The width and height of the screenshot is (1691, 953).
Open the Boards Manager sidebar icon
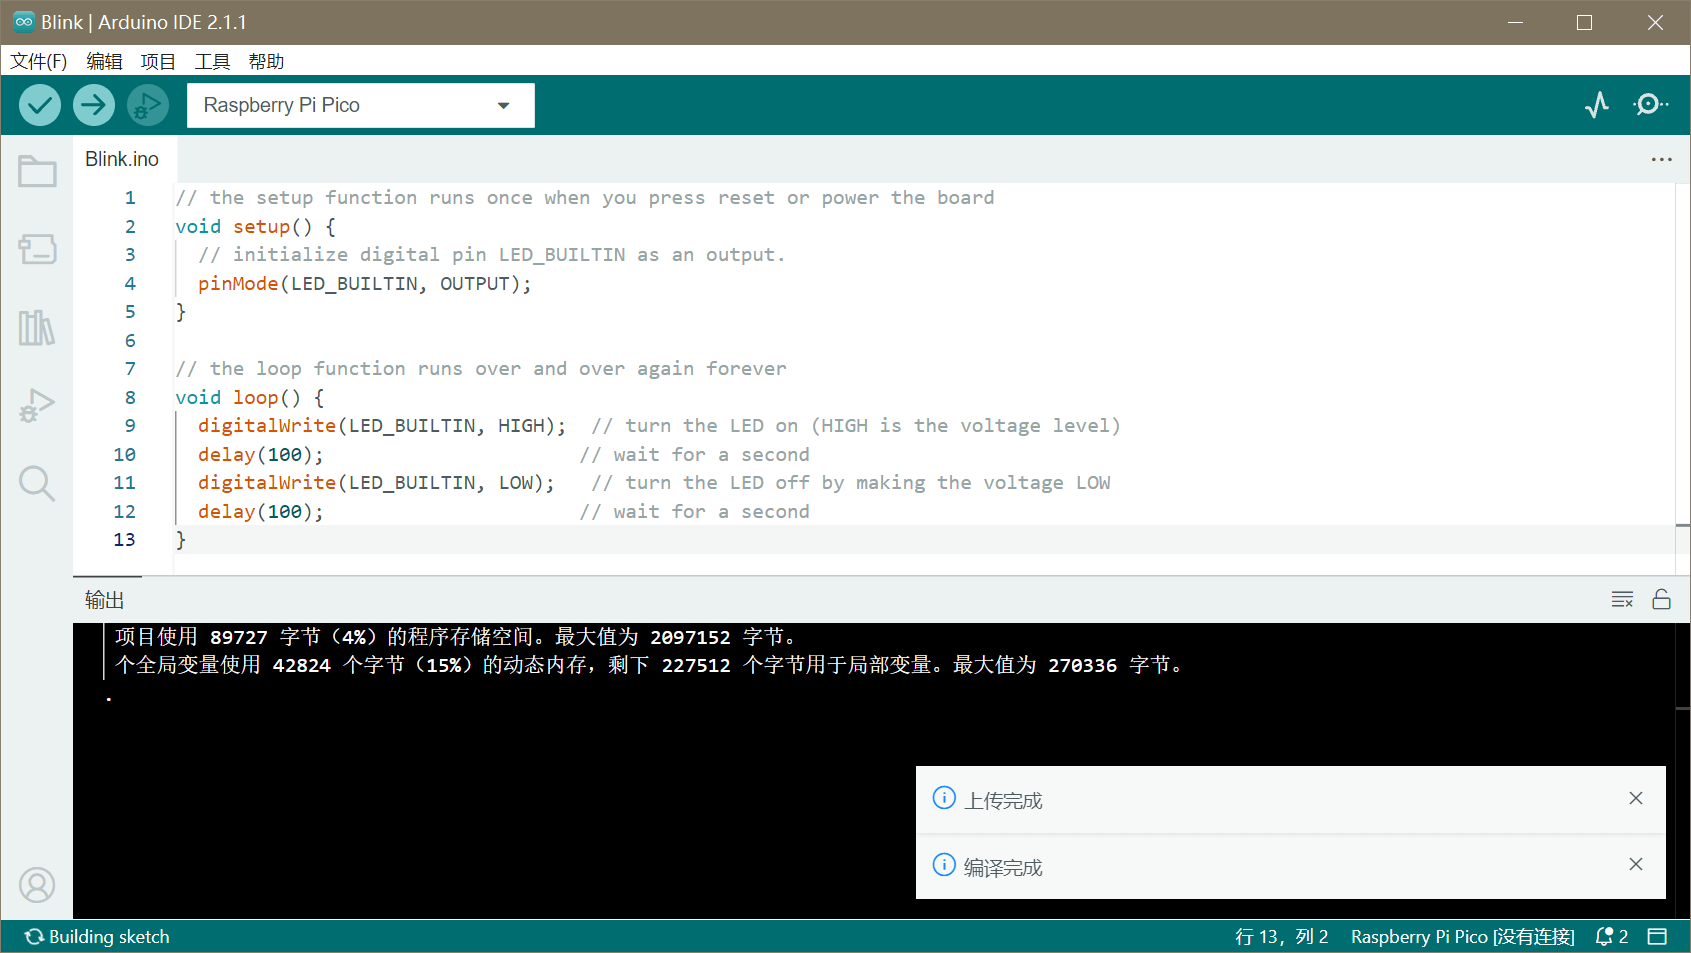coord(37,249)
